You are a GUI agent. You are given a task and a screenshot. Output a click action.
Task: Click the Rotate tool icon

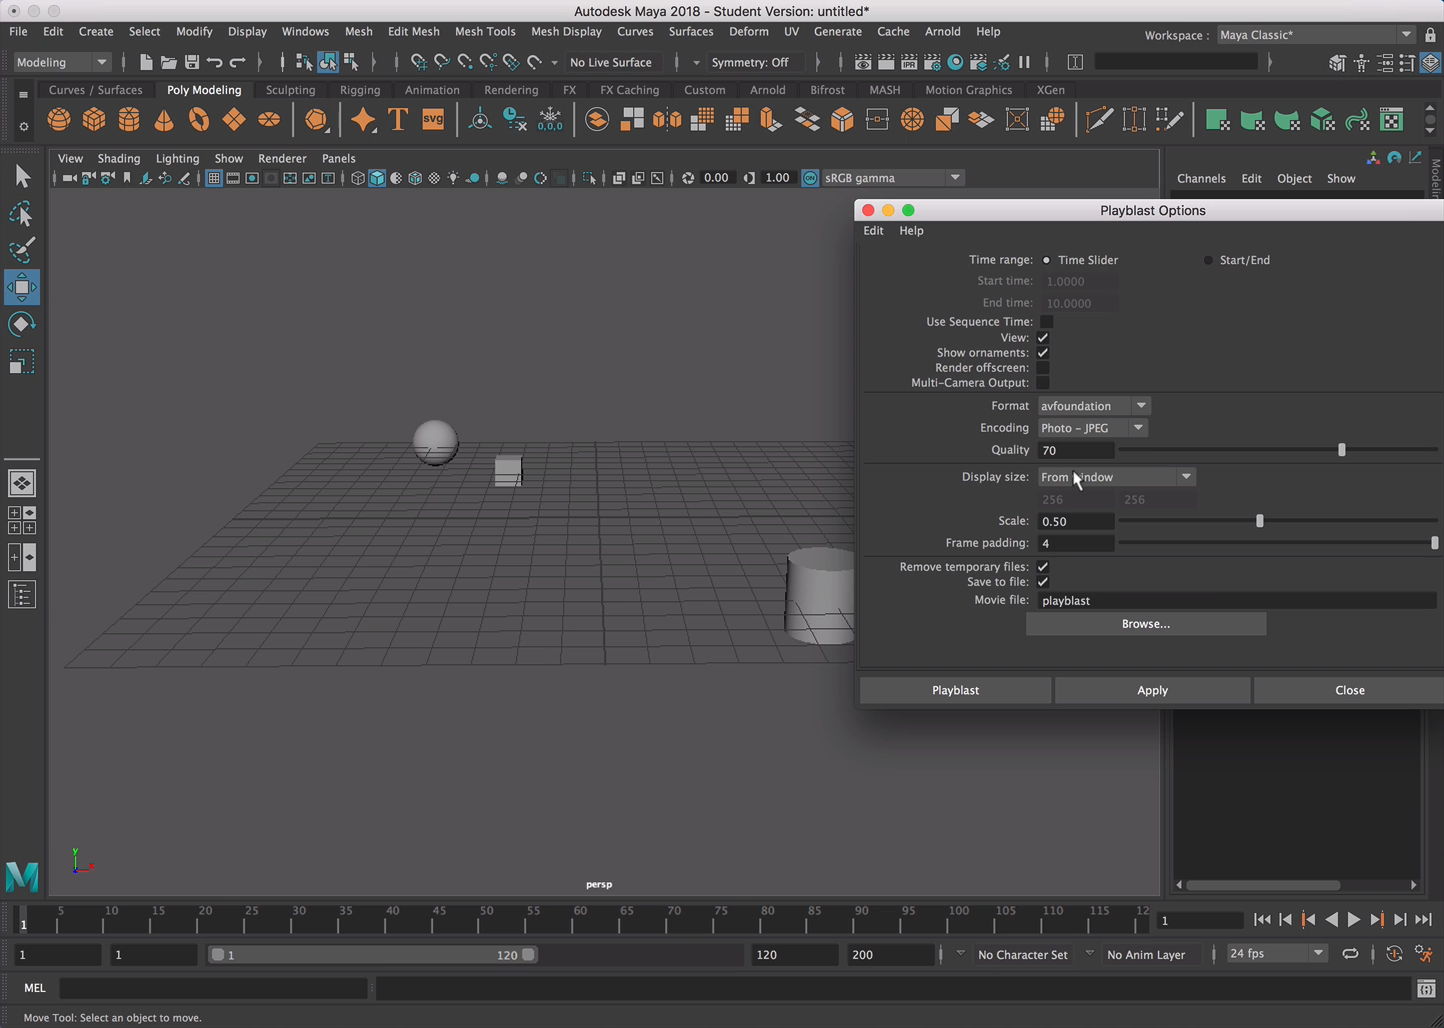[x=21, y=324]
